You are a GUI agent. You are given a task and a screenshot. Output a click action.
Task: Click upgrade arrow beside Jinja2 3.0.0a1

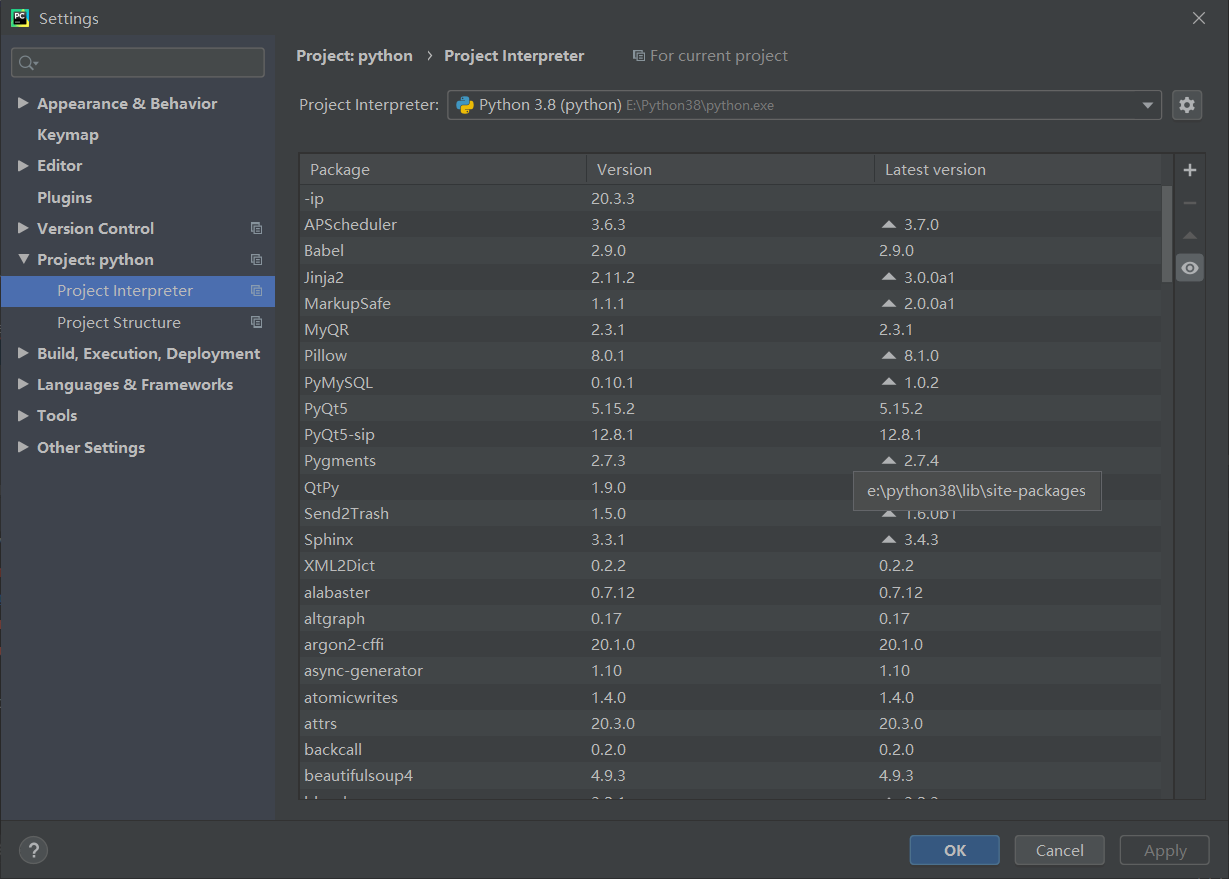(x=889, y=277)
